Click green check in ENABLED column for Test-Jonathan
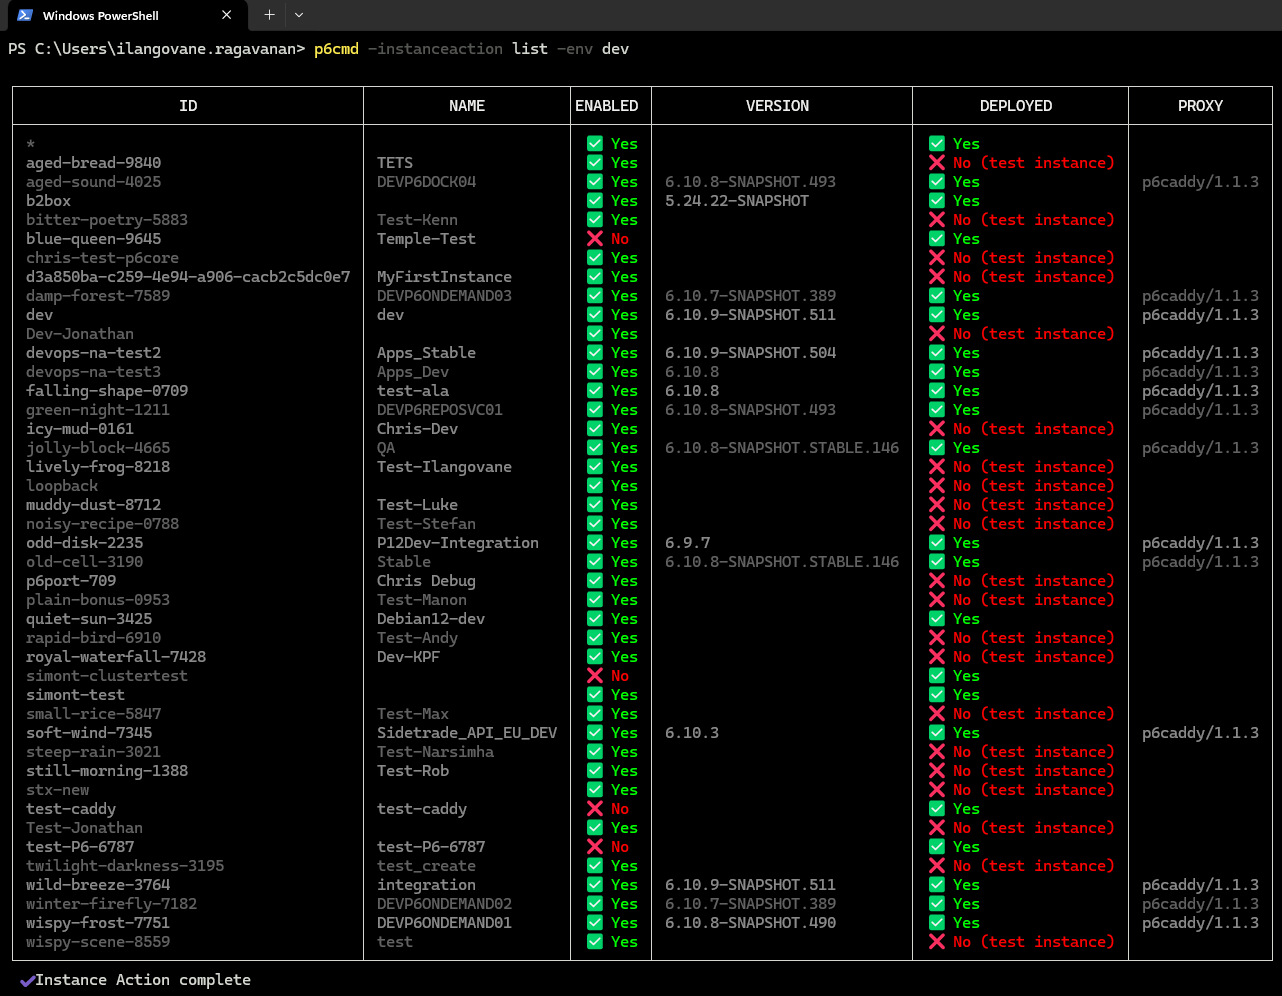Viewport: 1282px width, 996px height. [x=595, y=828]
